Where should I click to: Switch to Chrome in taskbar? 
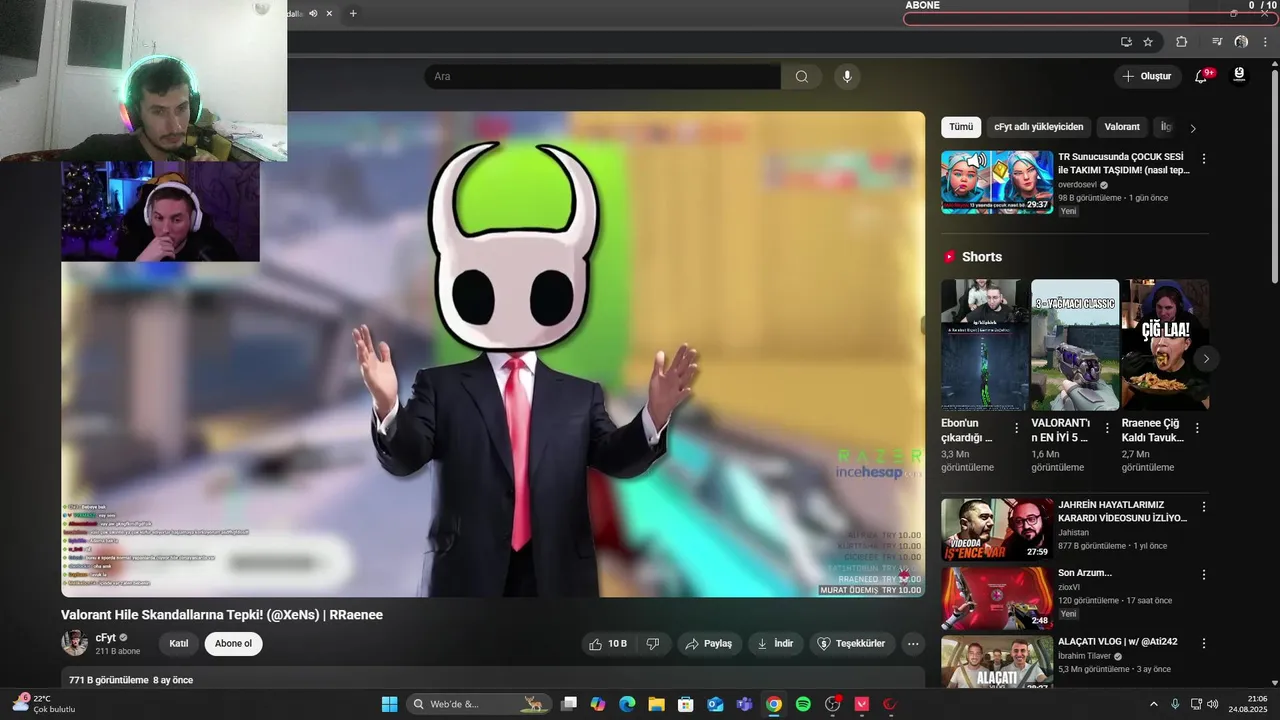point(774,704)
